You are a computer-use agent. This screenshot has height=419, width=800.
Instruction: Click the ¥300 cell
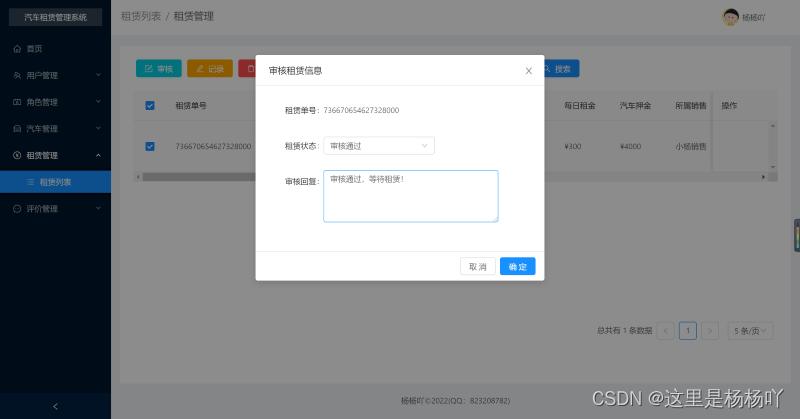[x=573, y=146]
